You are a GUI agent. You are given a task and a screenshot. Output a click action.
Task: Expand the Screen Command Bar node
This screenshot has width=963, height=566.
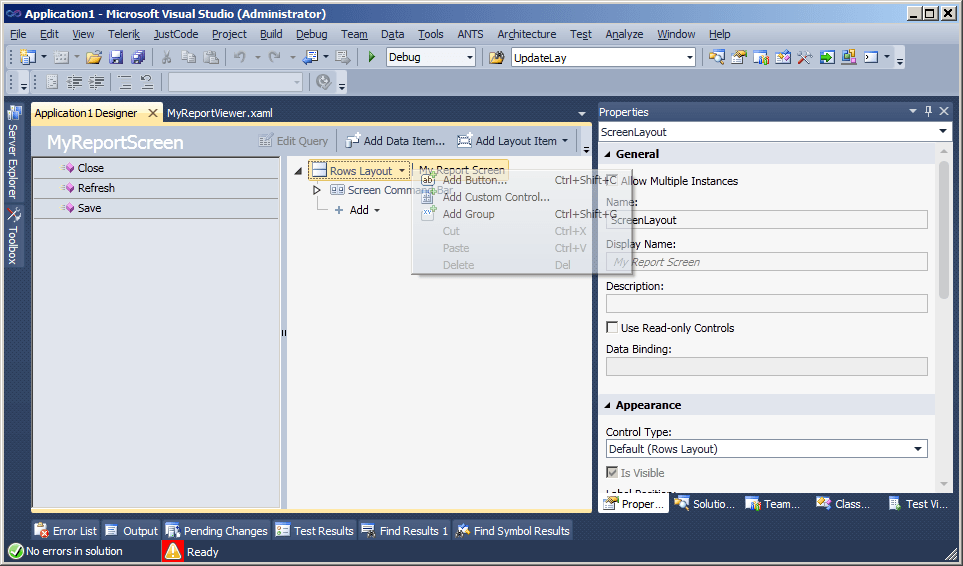tap(317, 190)
